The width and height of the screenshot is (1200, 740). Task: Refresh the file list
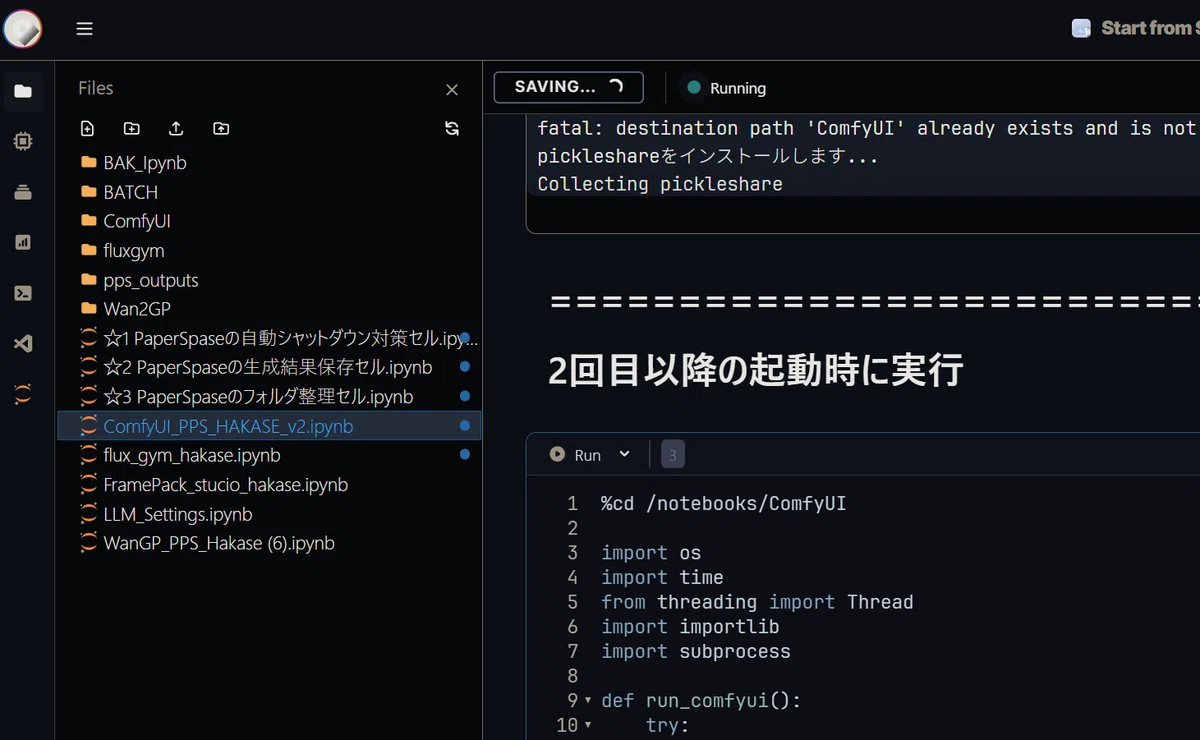coord(452,128)
